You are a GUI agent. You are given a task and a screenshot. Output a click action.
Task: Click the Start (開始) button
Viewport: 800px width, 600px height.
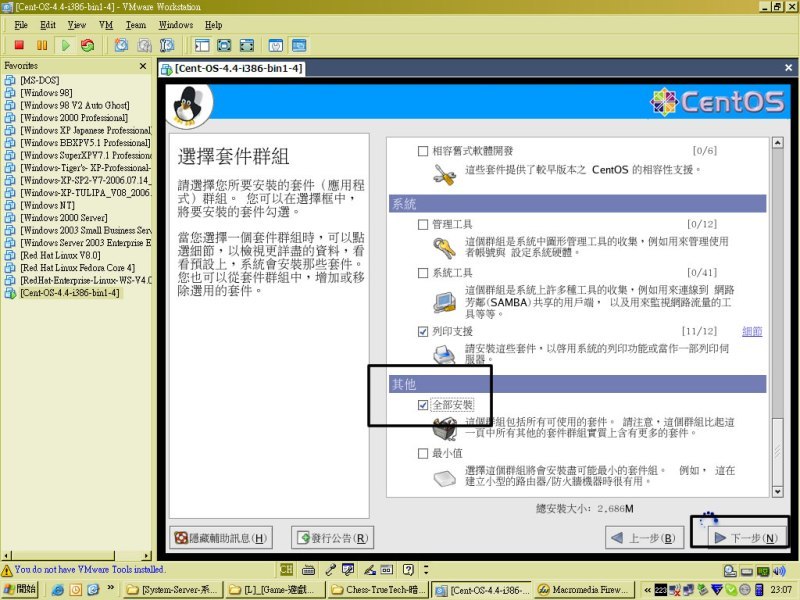[20, 589]
